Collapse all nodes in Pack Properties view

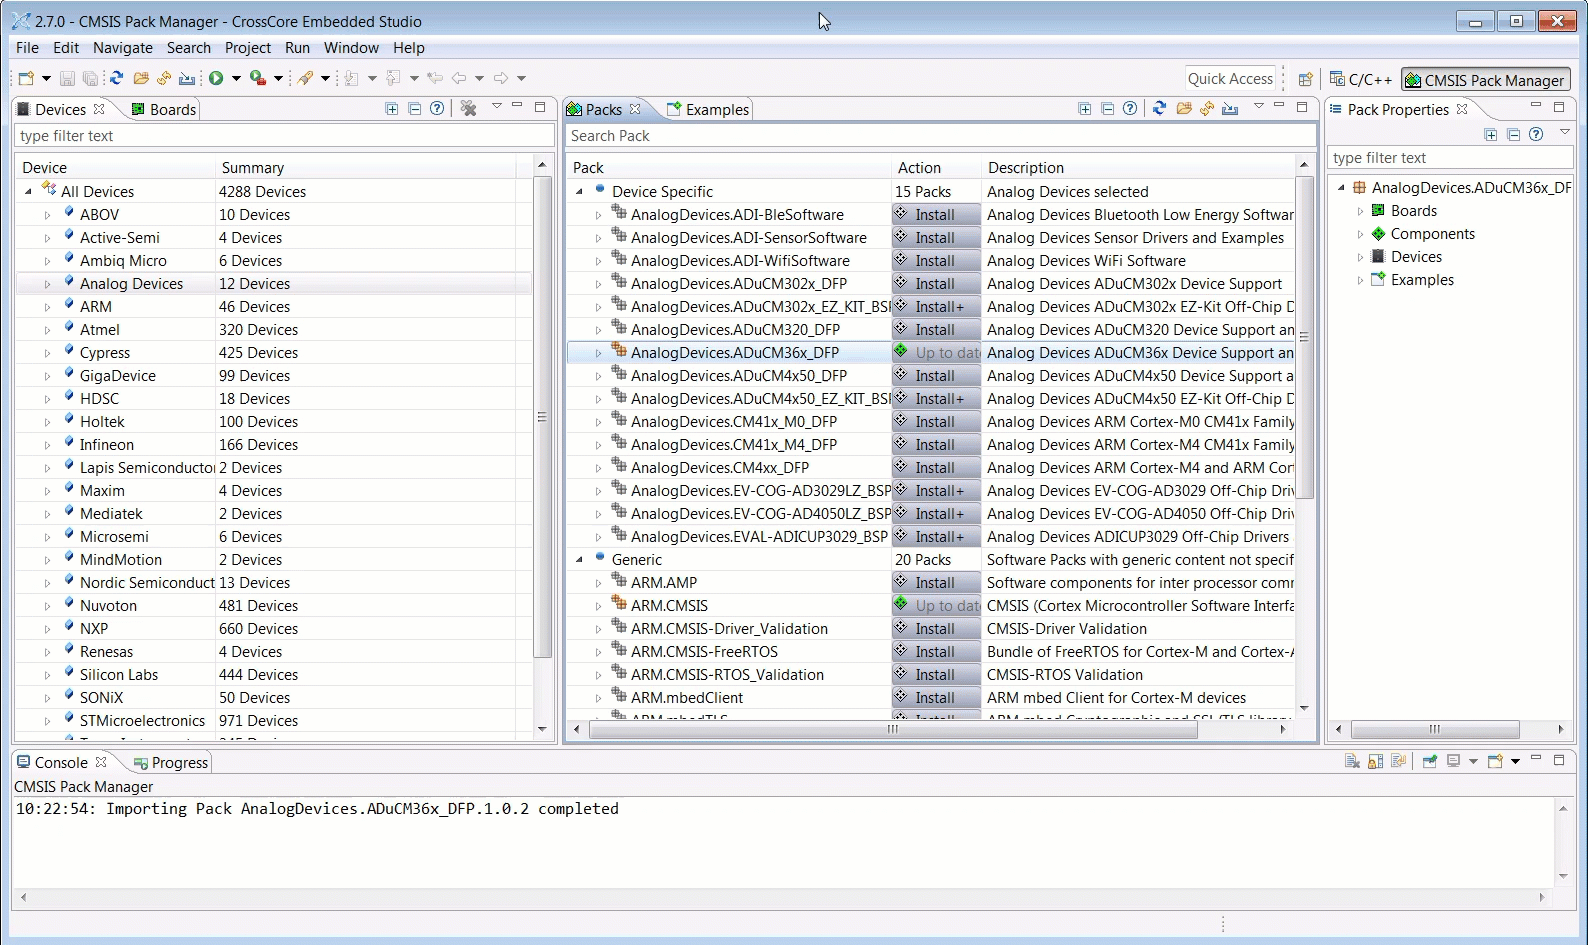tap(1513, 135)
